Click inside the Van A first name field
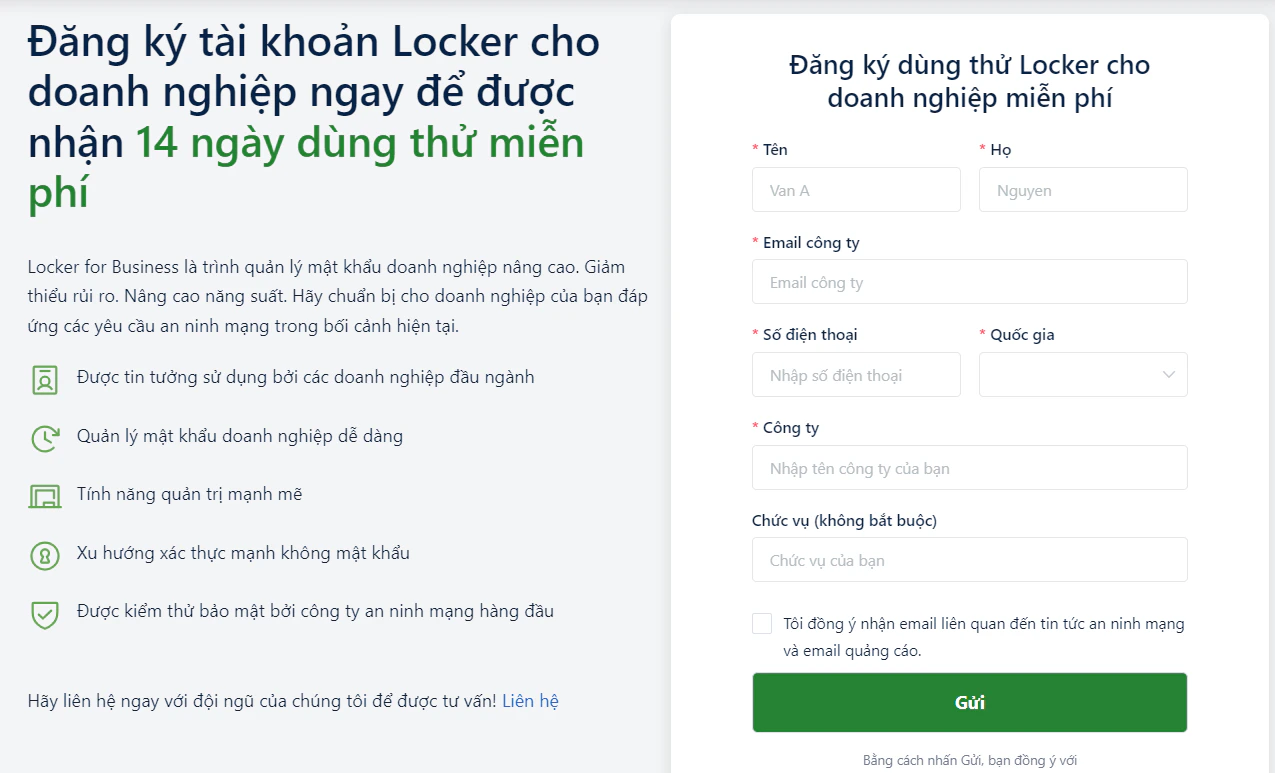Screen dimensions: 1275x773 pyautogui.click(x=856, y=189)
